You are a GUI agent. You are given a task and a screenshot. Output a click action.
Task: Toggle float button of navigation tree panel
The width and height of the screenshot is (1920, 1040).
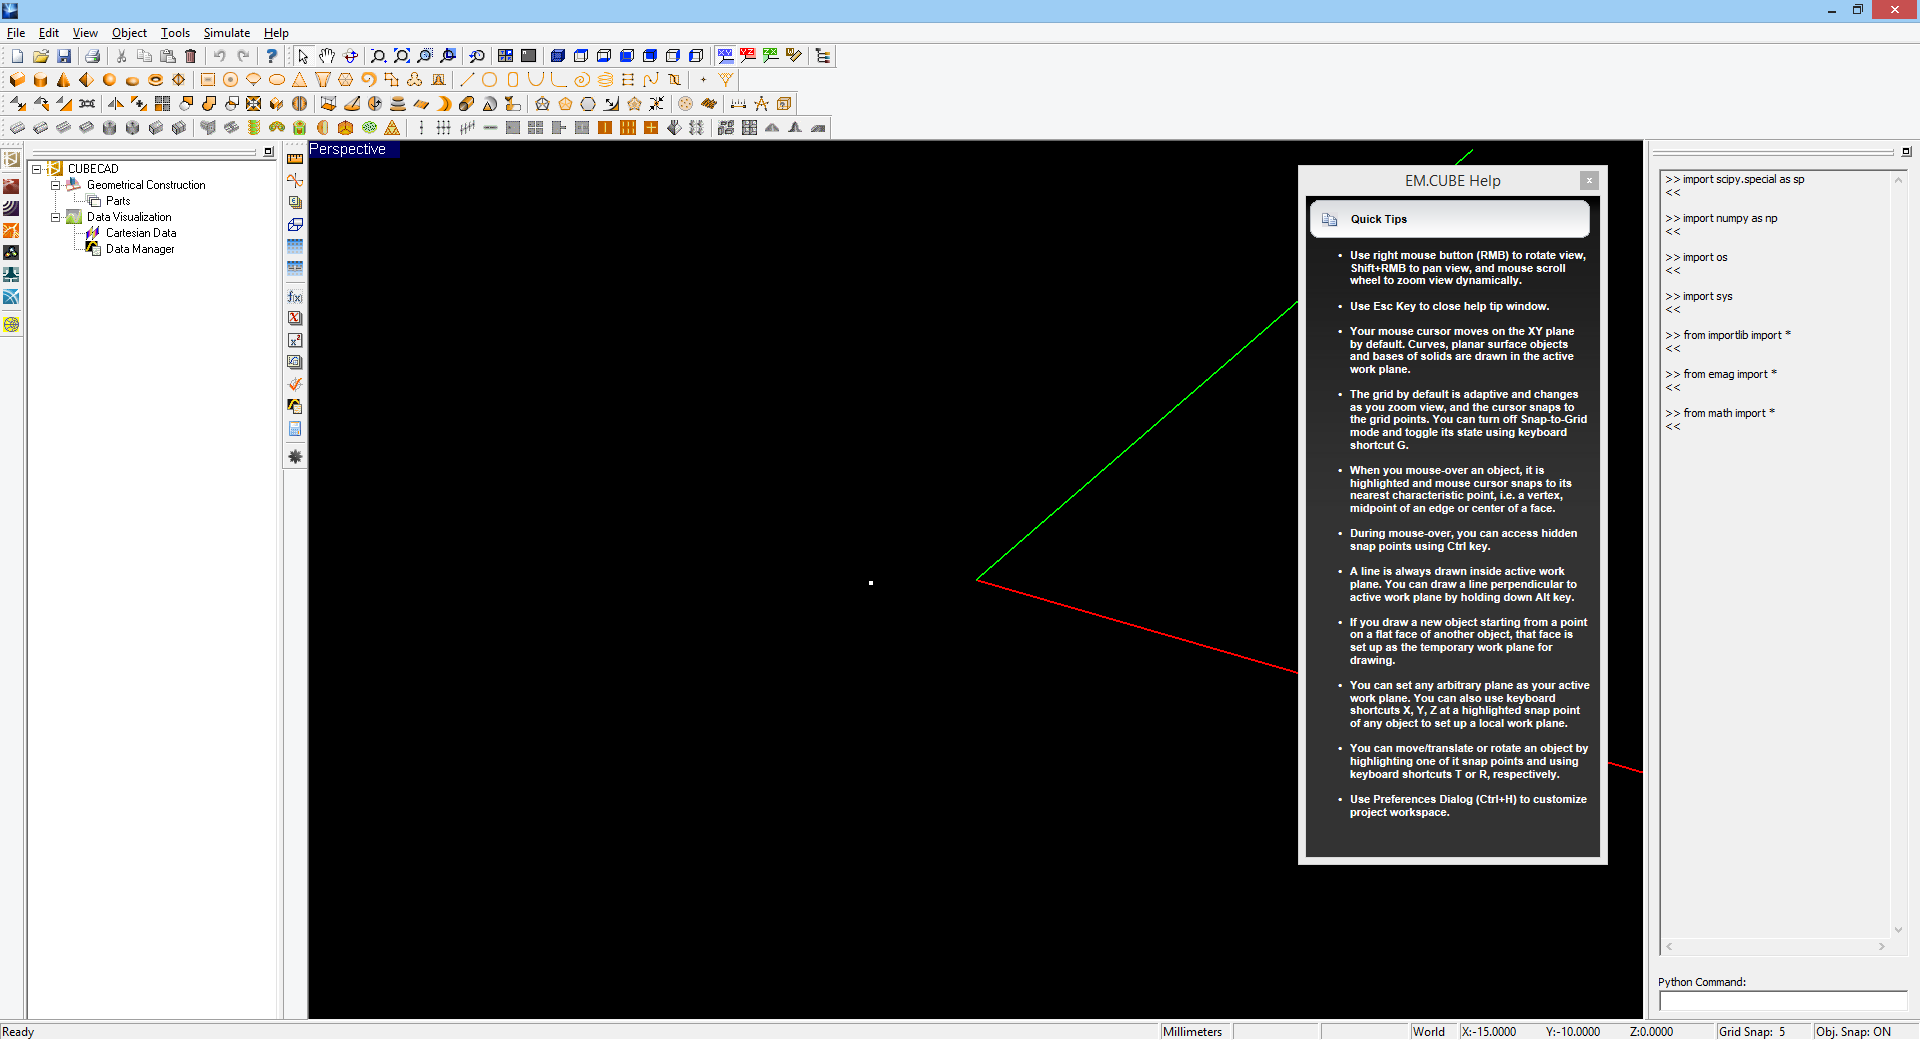click(x=268, y=152)
